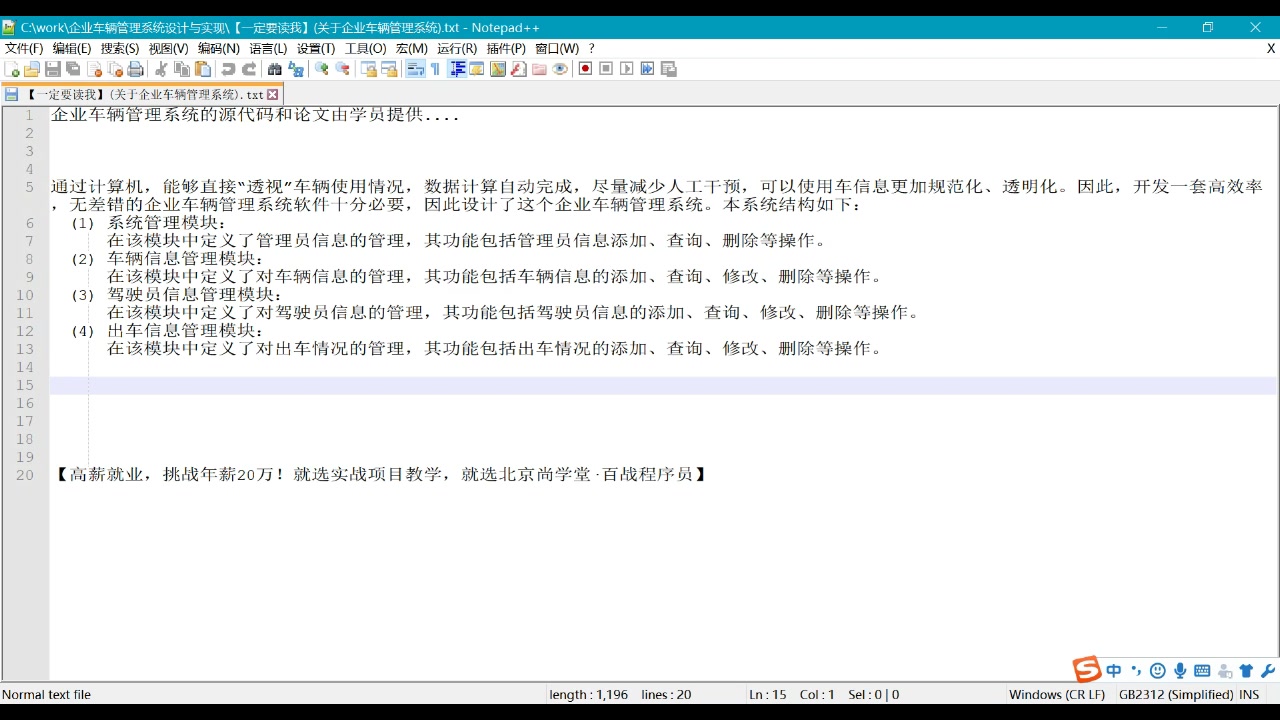Open the 视图(V) menu
The image size is (1280, 720).
168,48
